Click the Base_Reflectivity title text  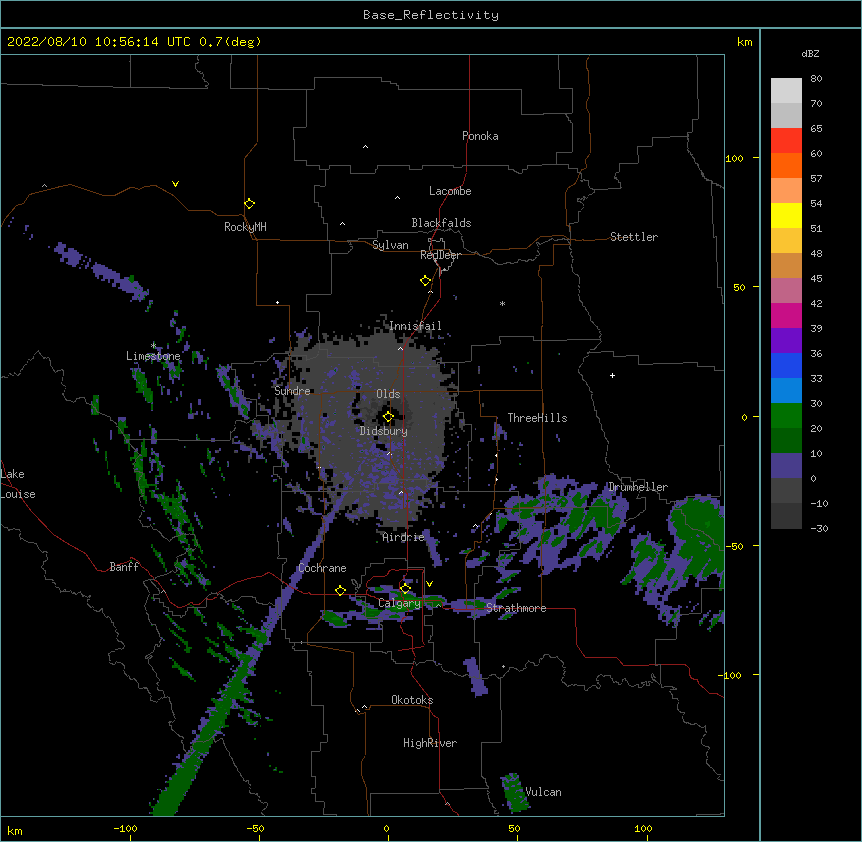coord(431,15)
